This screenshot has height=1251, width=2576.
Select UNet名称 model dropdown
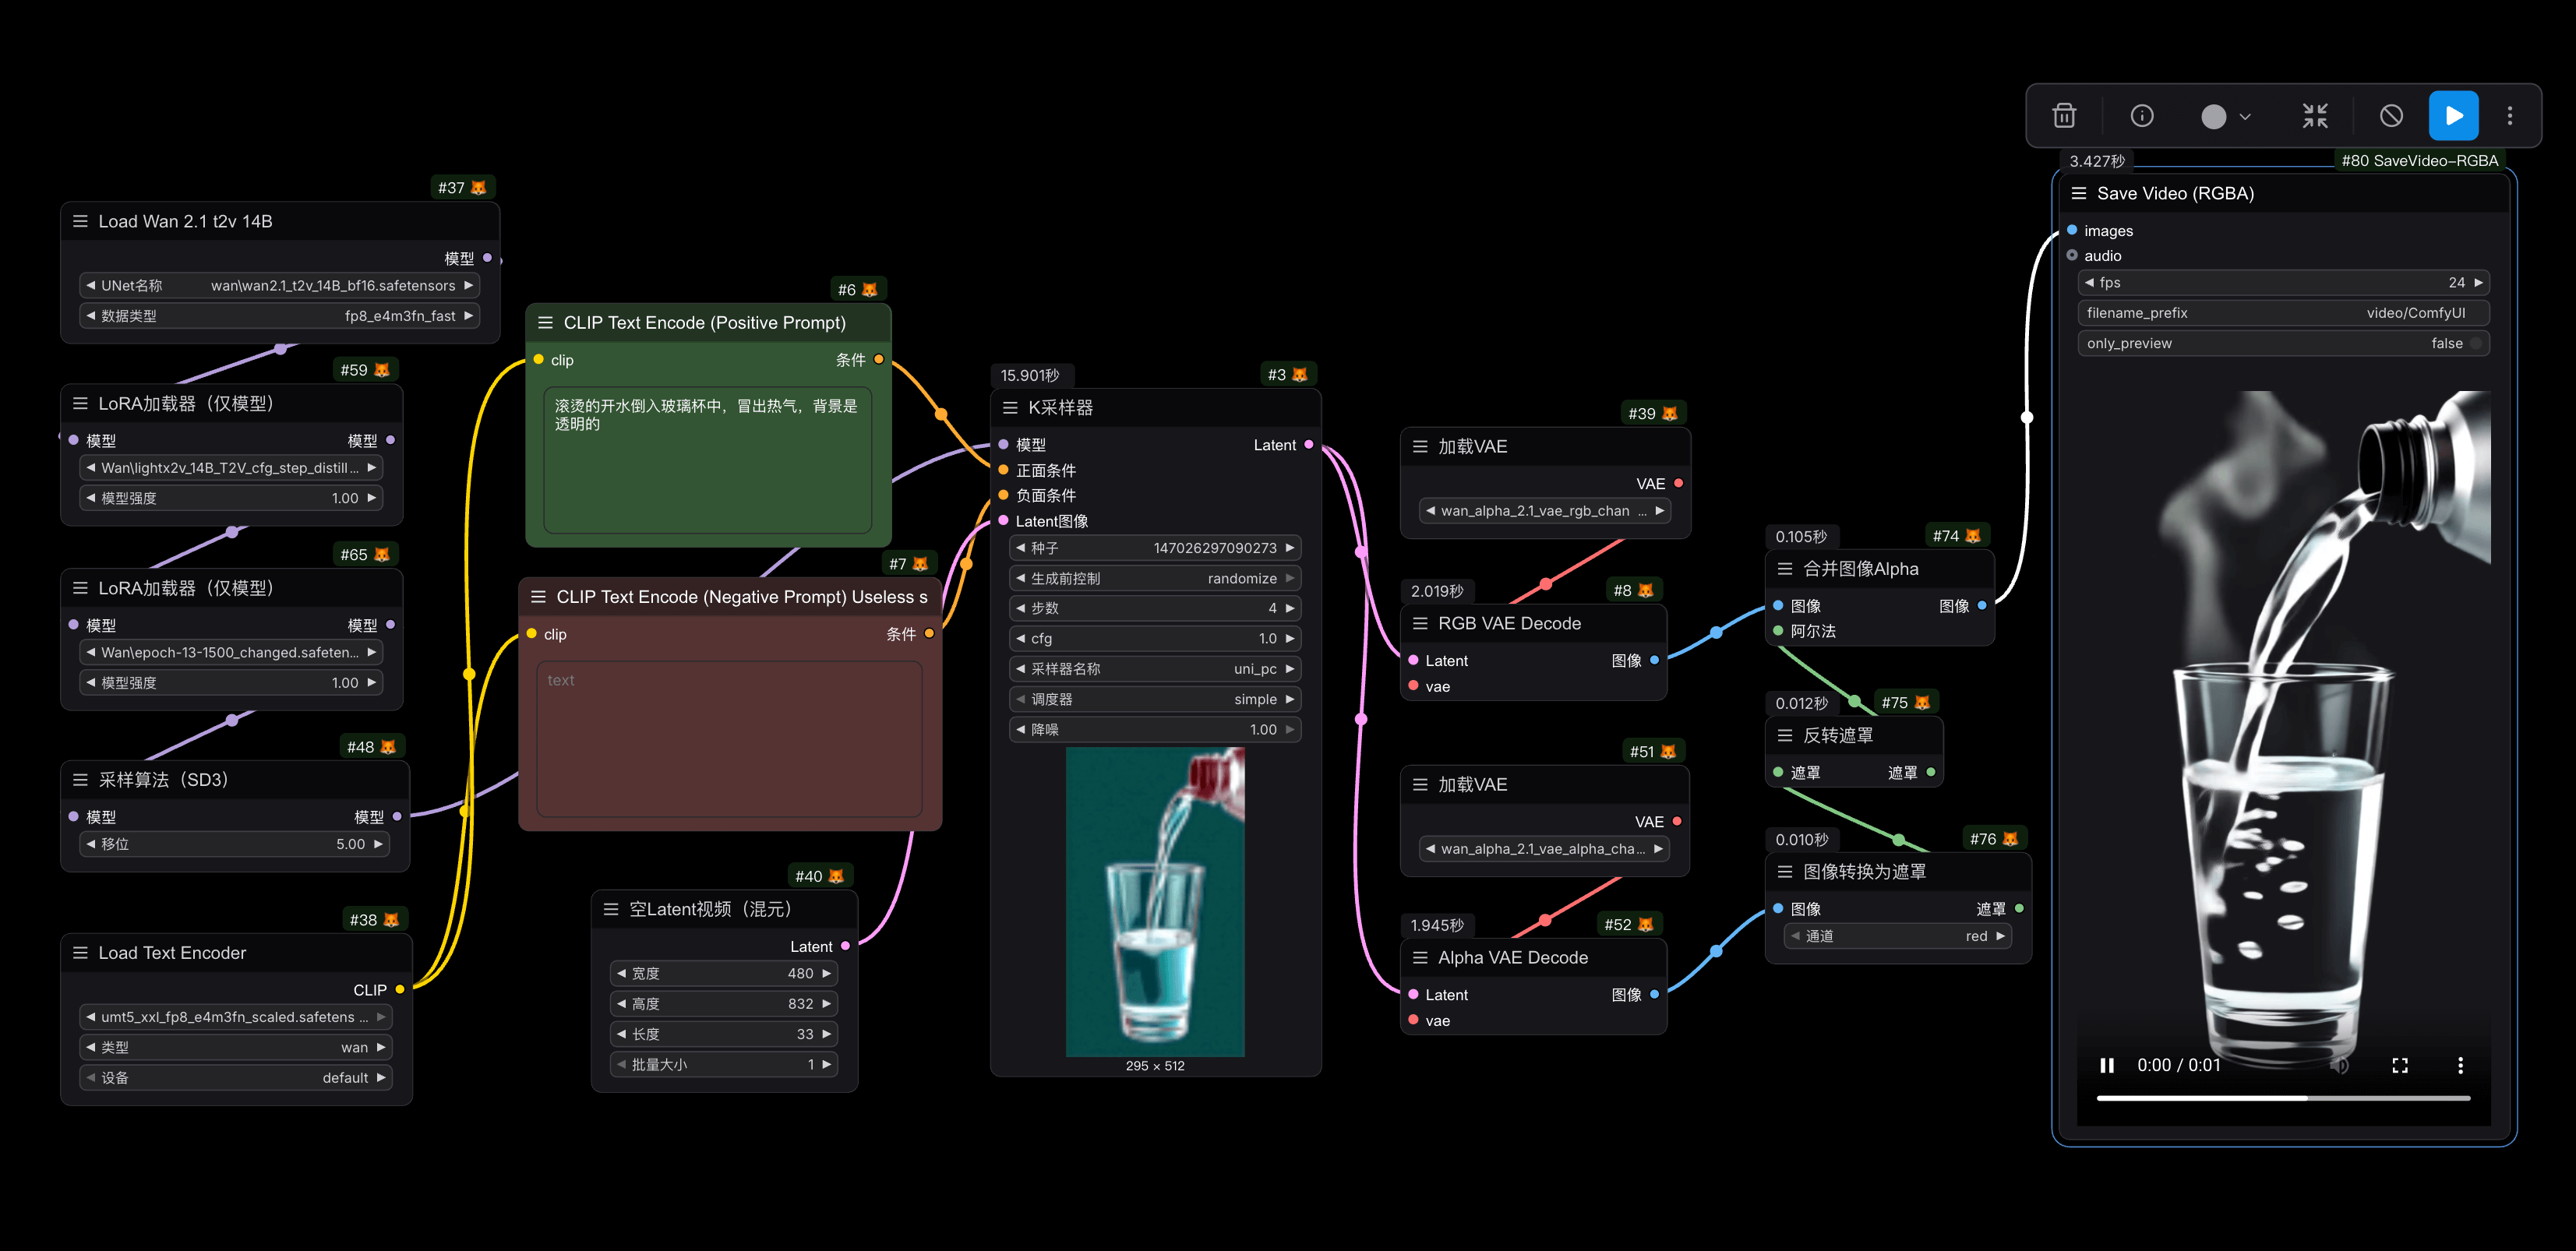[279, 286]
